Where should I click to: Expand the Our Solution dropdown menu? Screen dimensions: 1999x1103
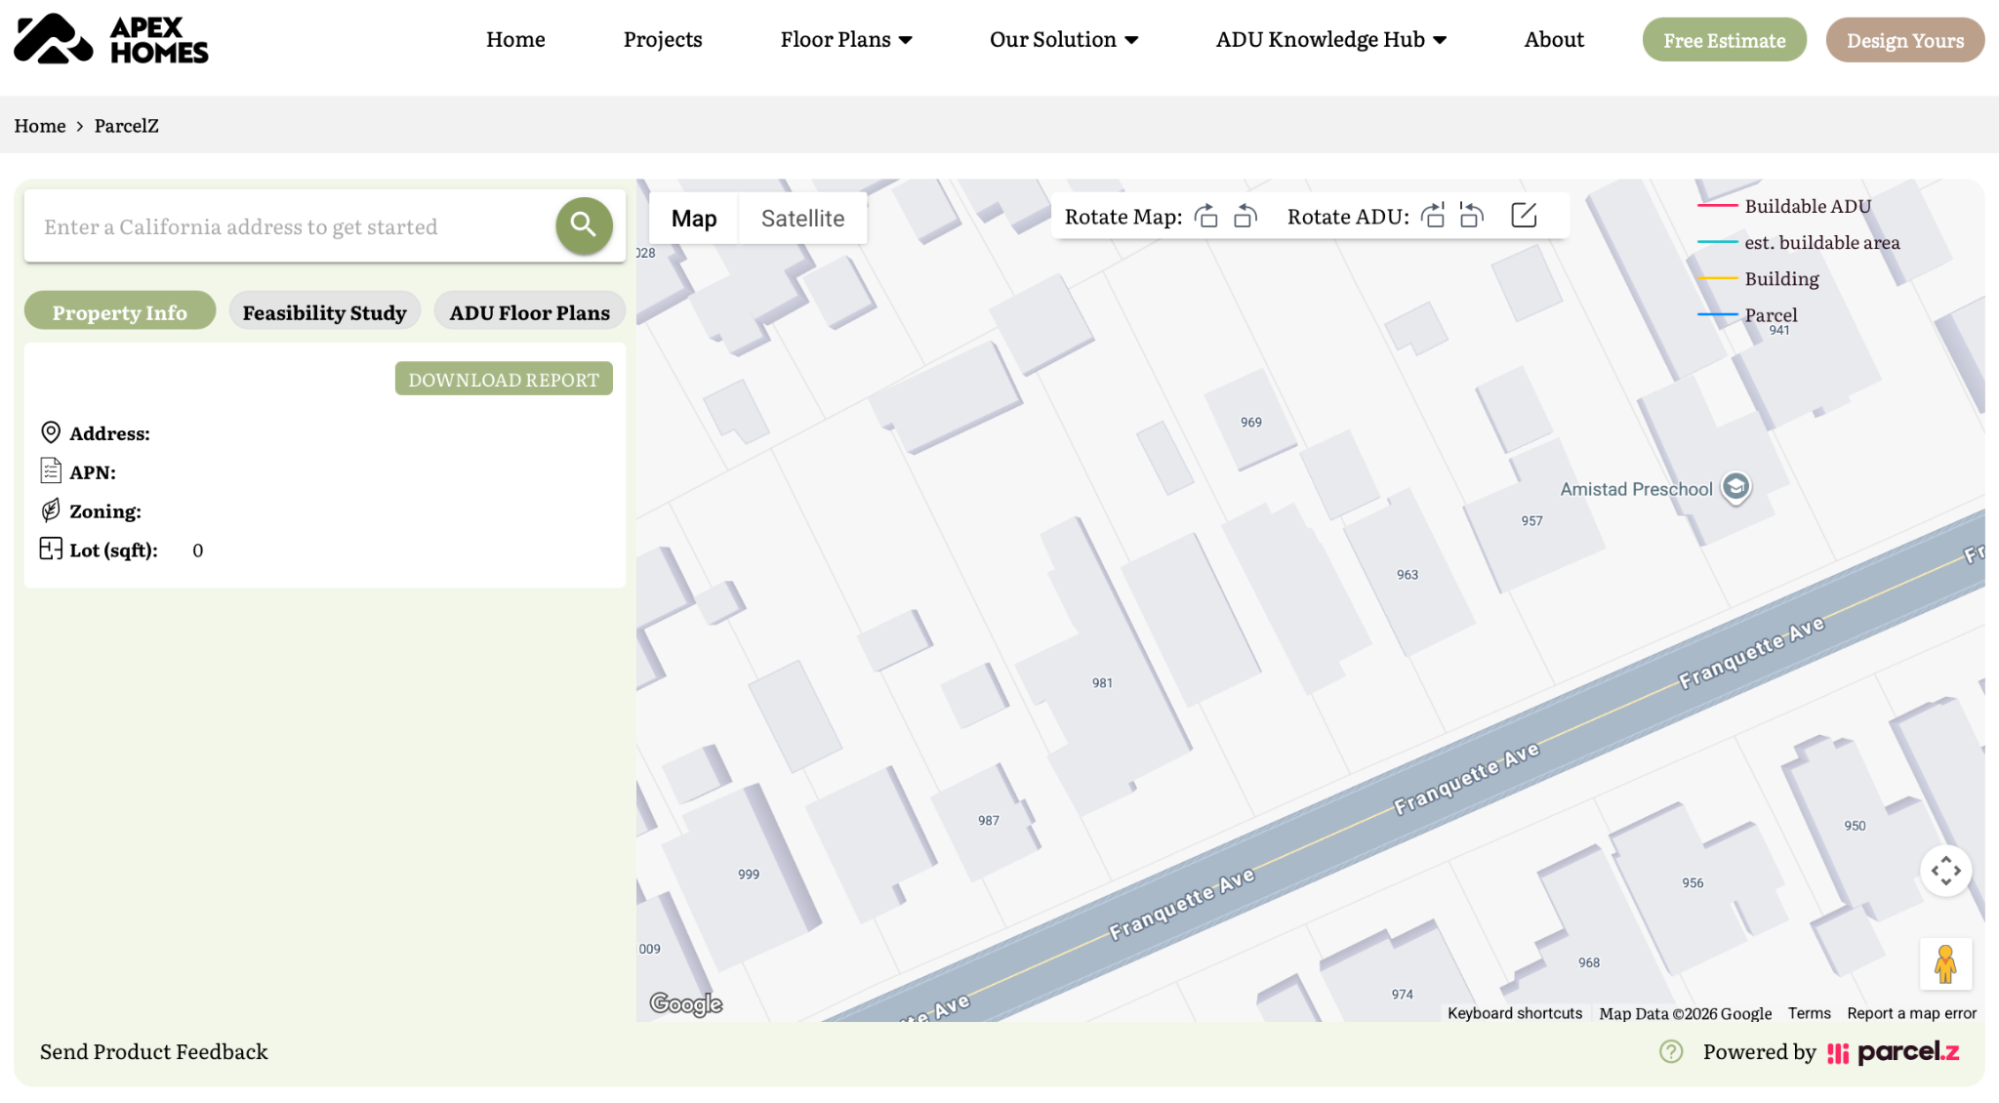(1064, 39)
